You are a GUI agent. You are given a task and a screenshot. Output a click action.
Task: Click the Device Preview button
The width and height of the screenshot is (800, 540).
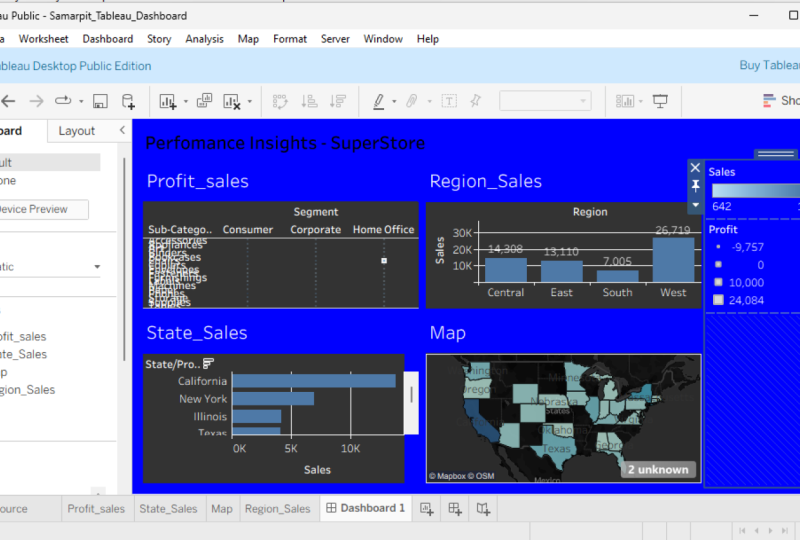(x=42, y=209)
